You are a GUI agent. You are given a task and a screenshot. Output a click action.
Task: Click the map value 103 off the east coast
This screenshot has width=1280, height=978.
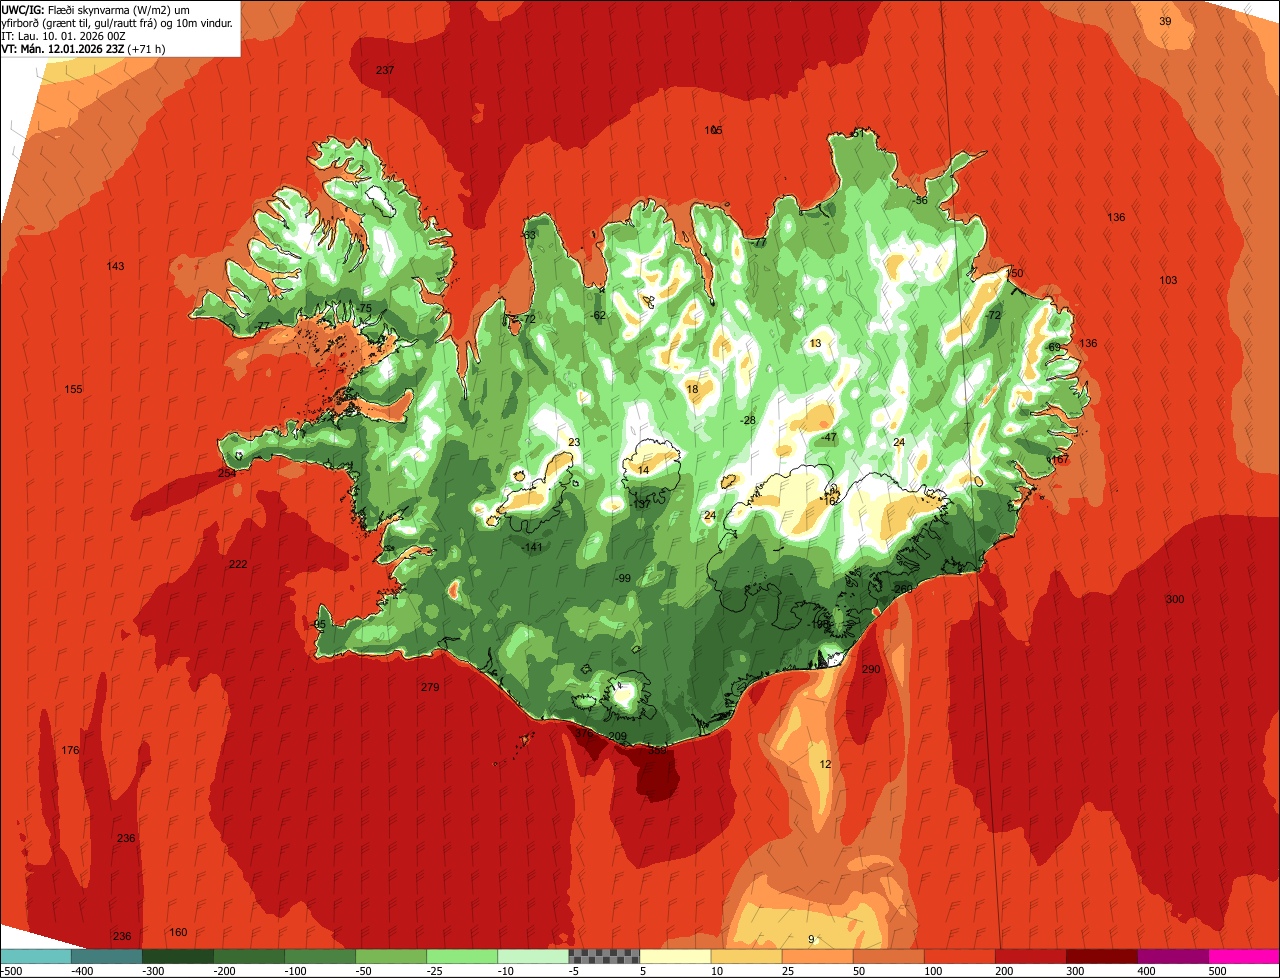[1168, 280]
